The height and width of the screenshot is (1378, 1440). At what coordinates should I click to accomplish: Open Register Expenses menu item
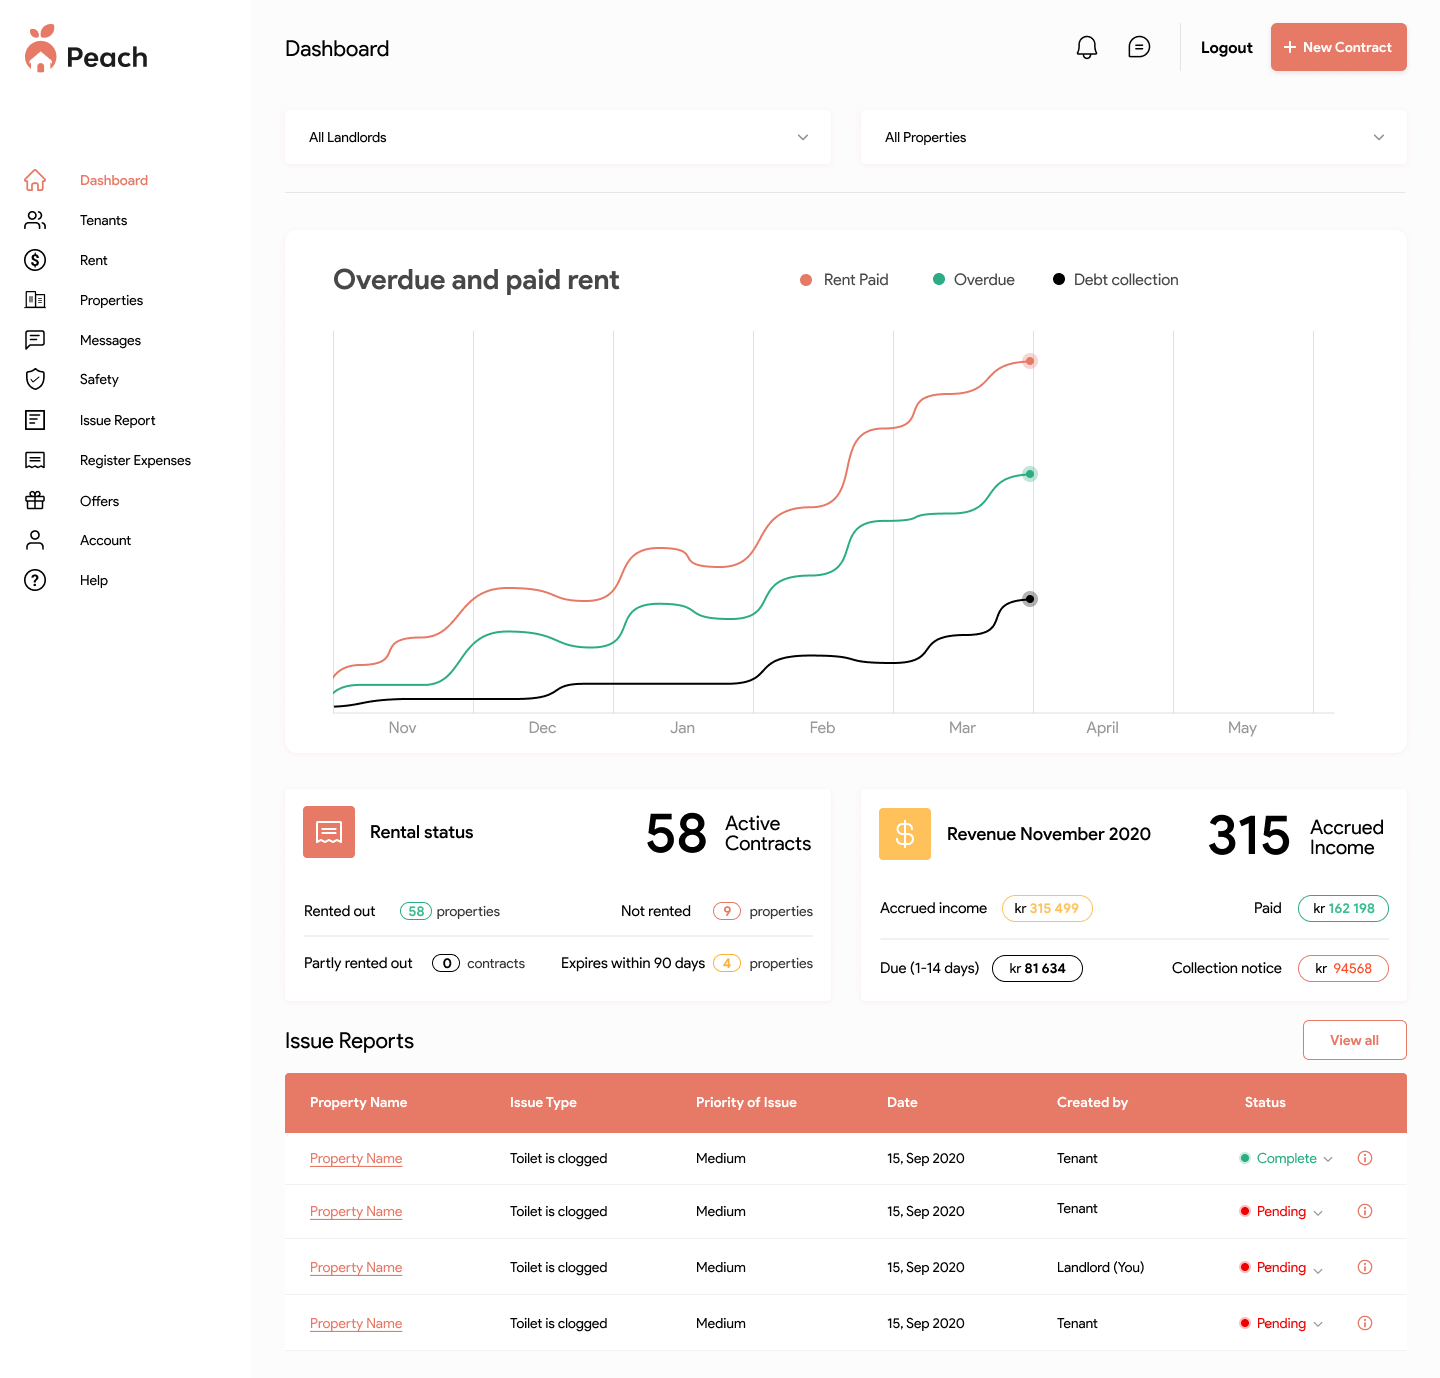(x=135, y=460)
